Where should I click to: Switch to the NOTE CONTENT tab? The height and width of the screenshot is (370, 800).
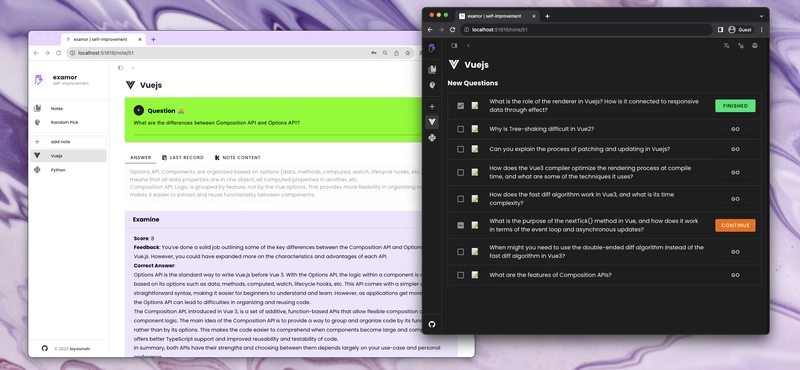pos(238,157)
